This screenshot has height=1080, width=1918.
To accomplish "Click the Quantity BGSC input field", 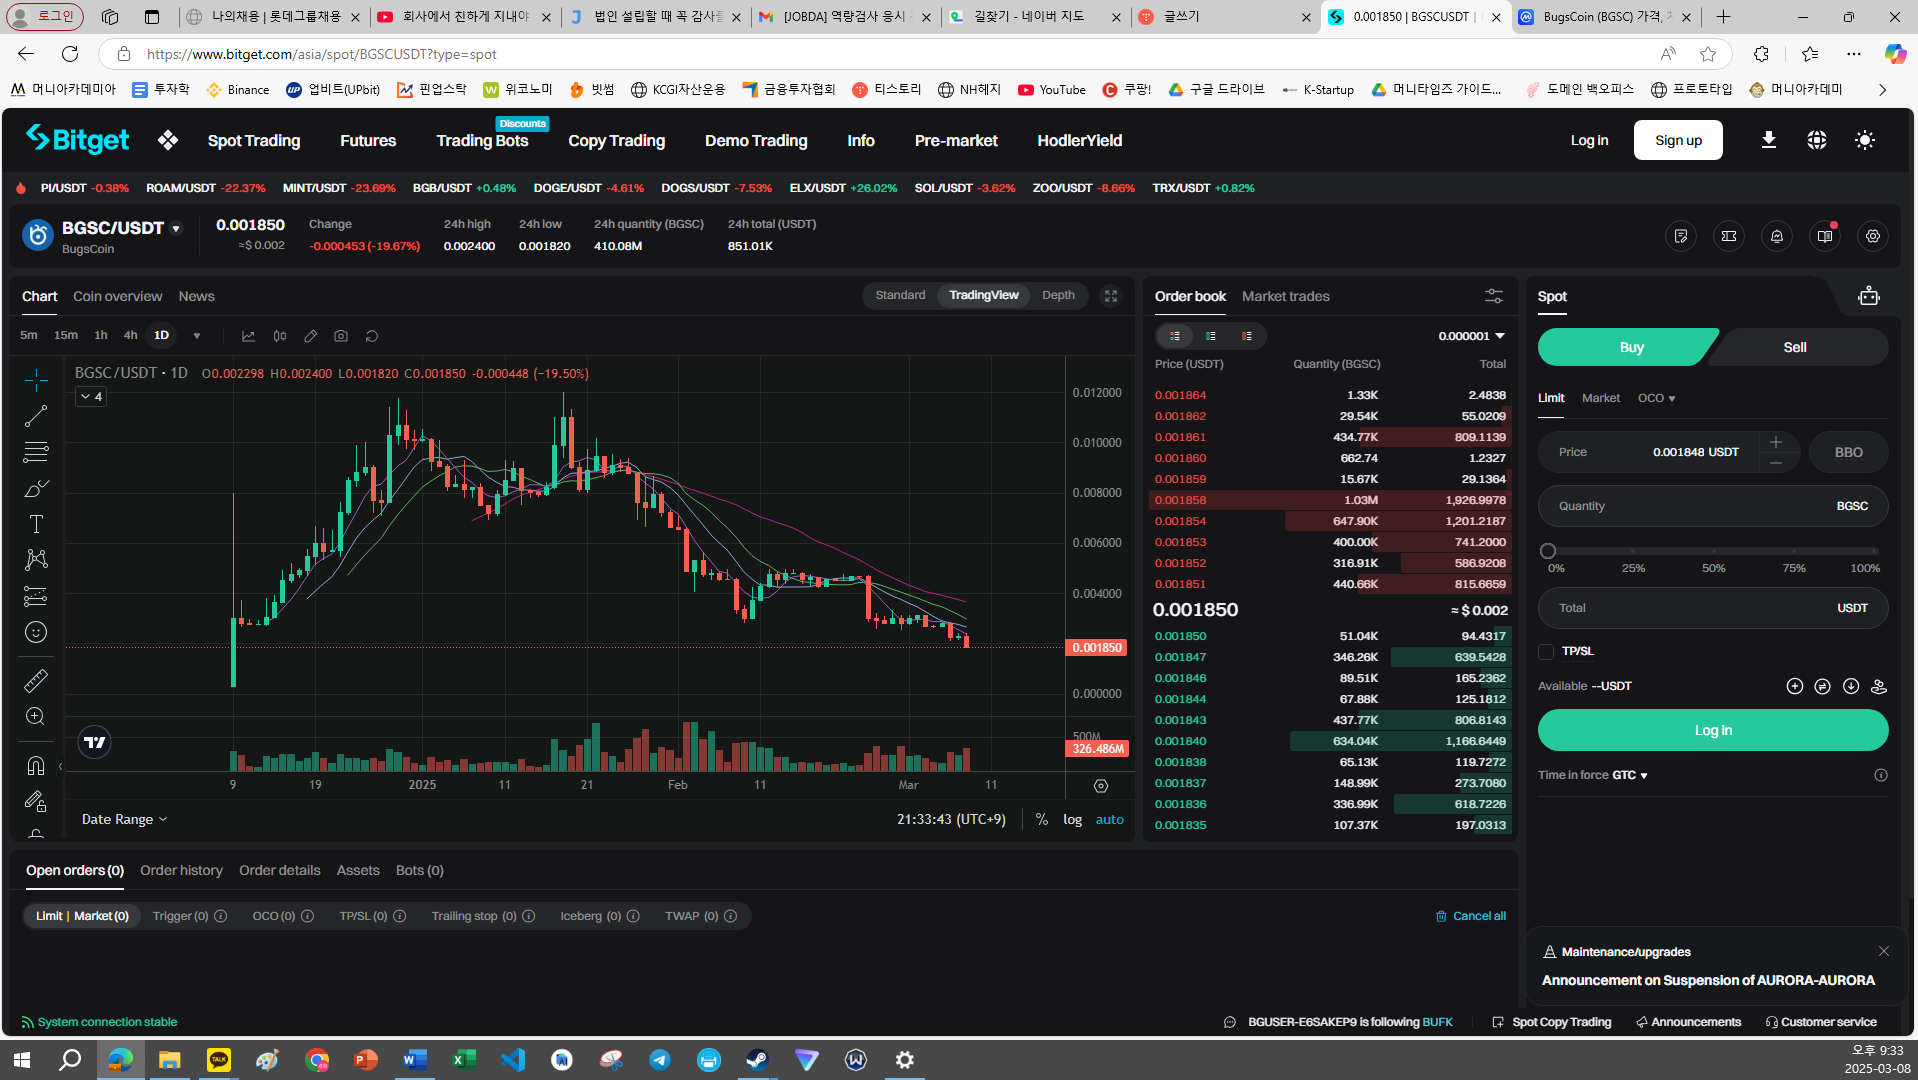I will [1713, 506].
